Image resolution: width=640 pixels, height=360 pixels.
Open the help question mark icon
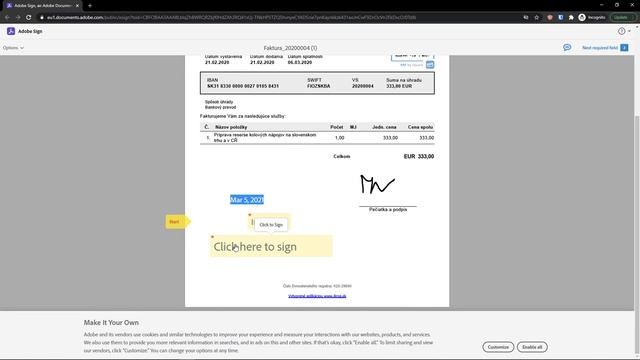(621, 31)
